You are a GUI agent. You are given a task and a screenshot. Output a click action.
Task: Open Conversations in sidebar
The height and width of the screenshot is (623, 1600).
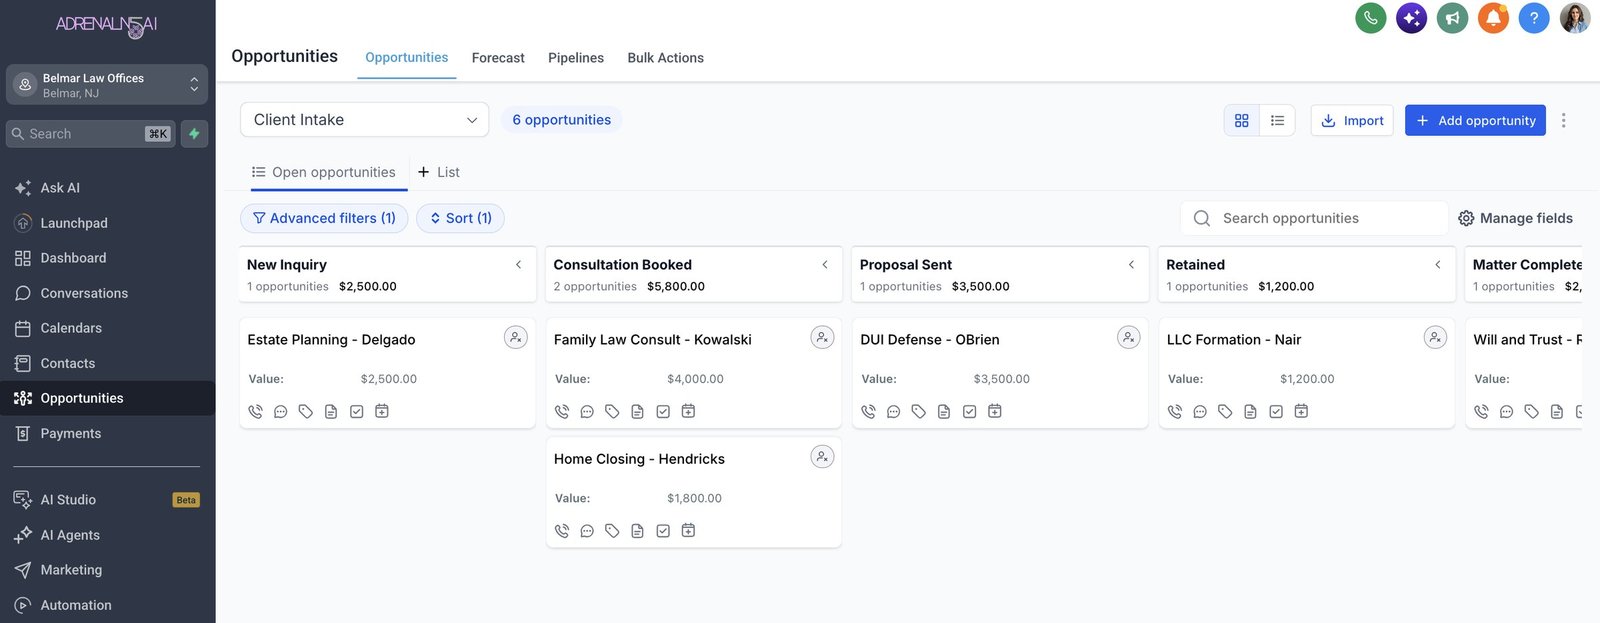tap(108, 293)
